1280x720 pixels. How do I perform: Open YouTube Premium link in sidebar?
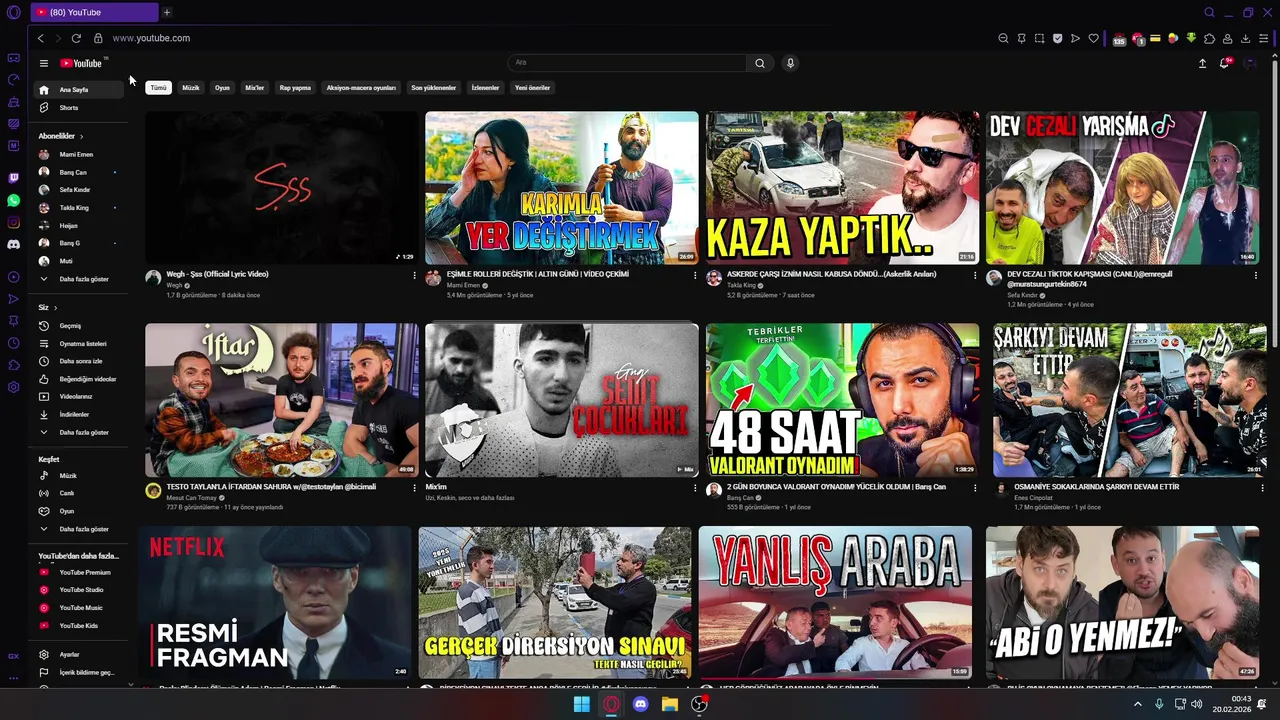tap(80, 572)
